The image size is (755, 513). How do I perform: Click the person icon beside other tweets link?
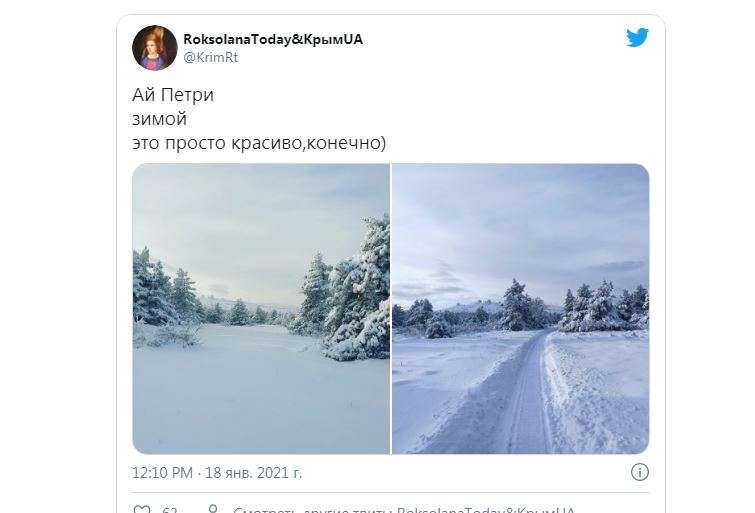pyautogui.click(x=213, y=509)
